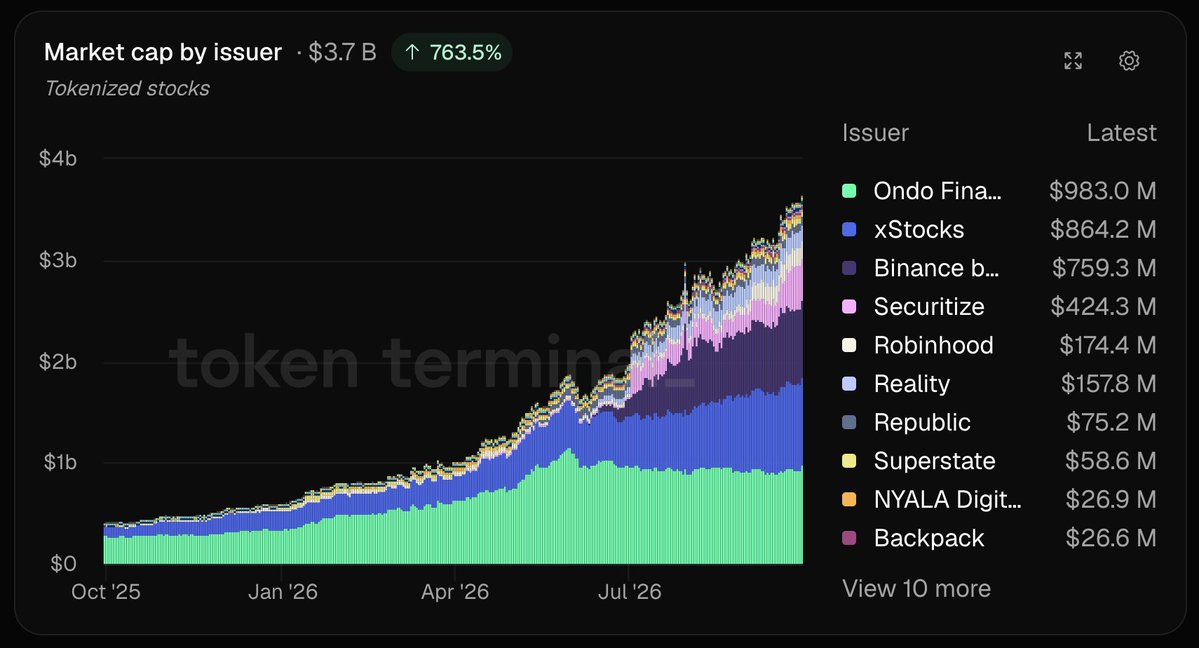Select NYALA Digit... issuer label

(947, 499)
